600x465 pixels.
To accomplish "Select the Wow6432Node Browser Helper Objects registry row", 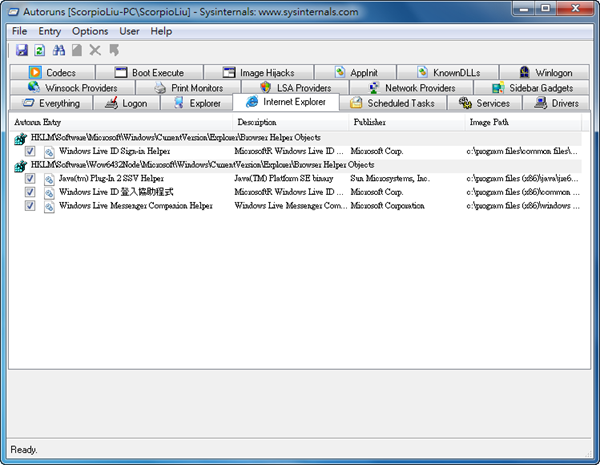I will 200,165.
